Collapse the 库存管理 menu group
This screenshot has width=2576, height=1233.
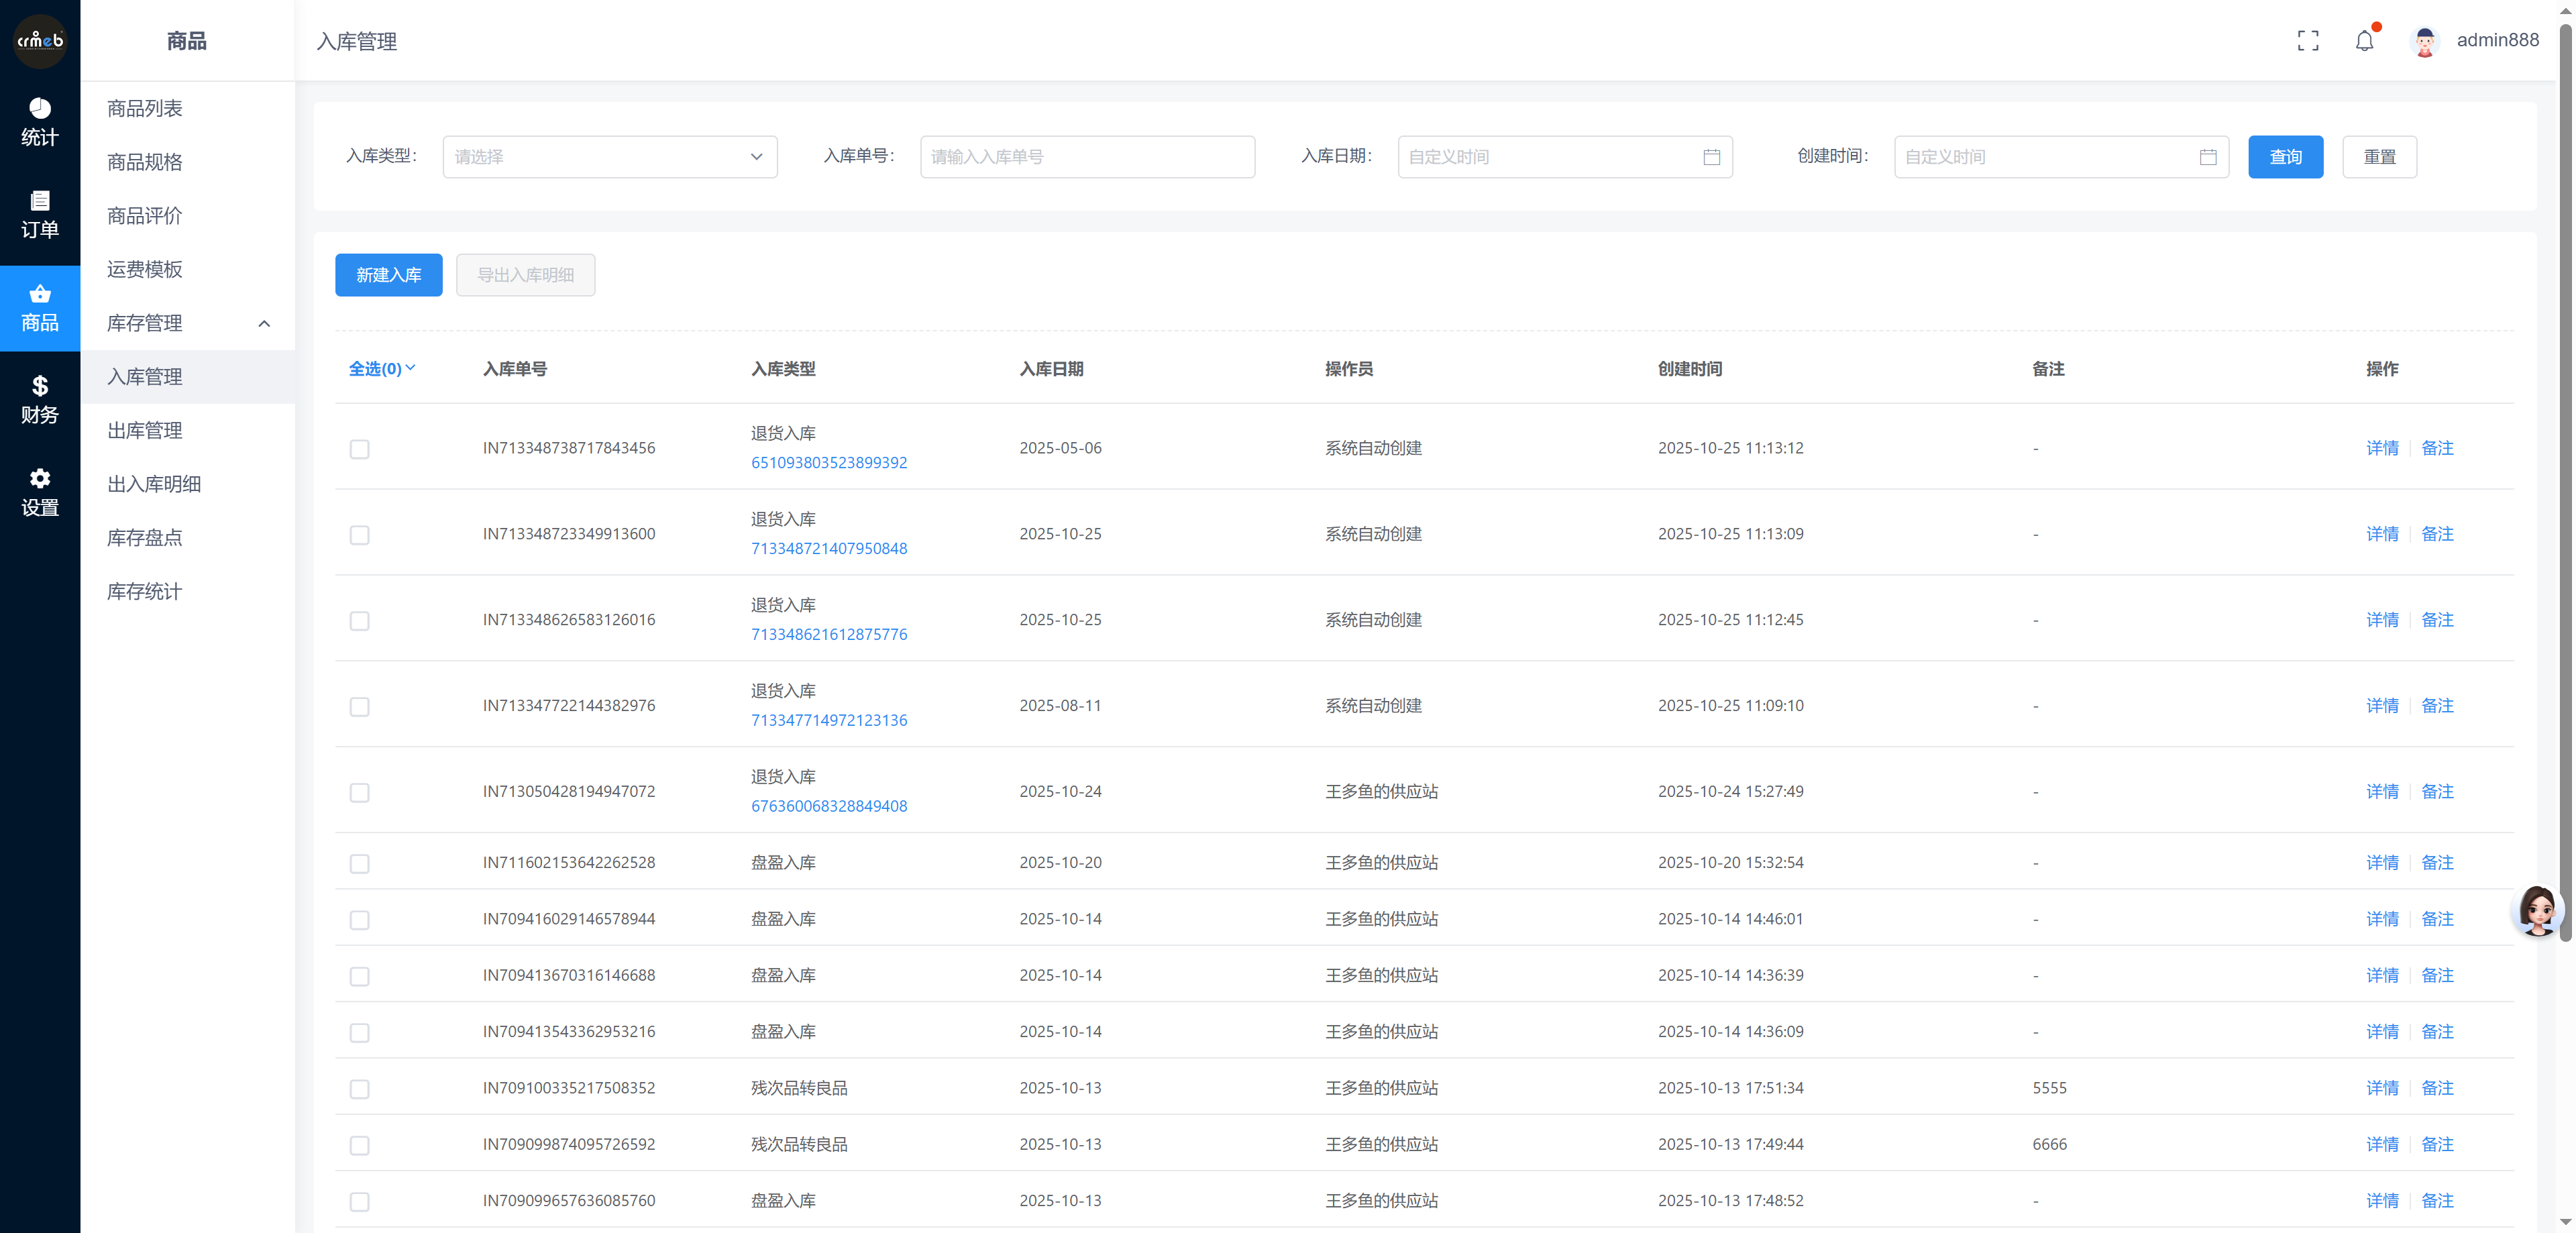[264, 323]
